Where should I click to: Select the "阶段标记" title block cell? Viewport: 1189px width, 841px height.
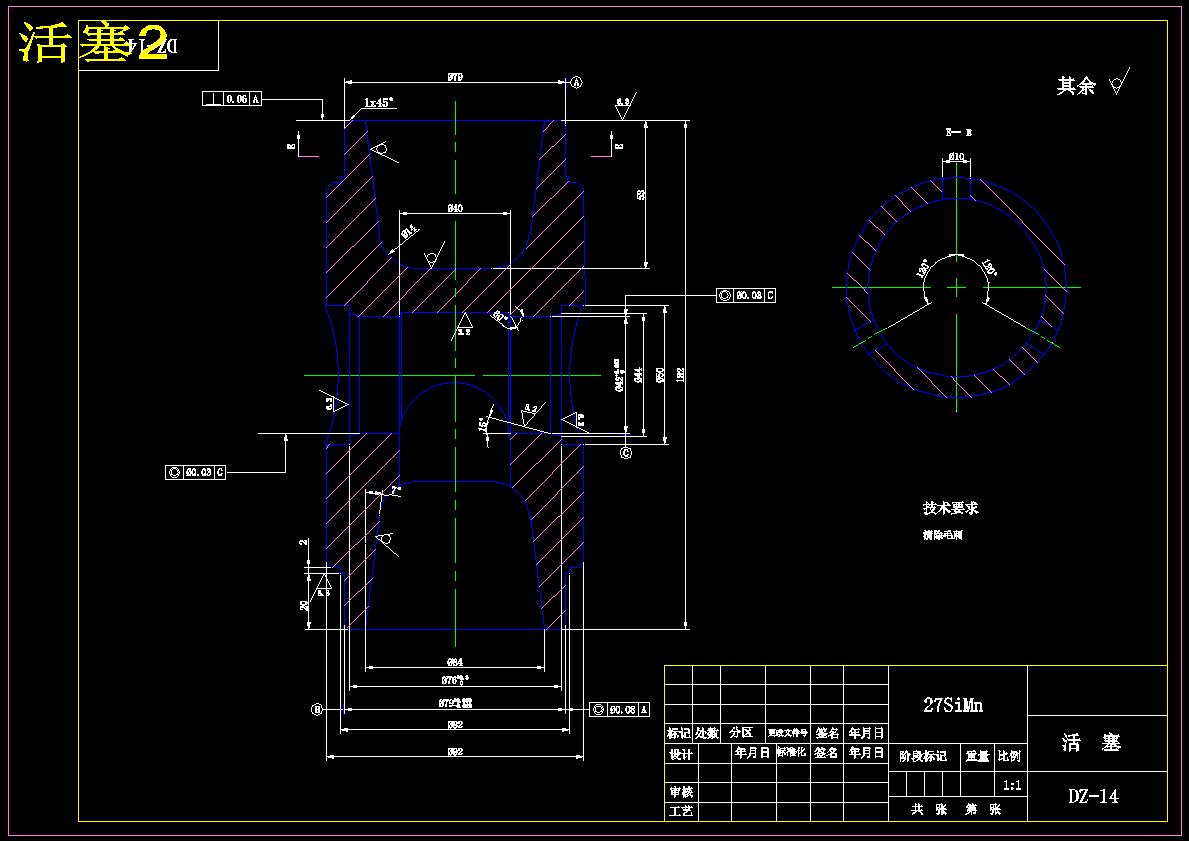(x=923, y=756)
